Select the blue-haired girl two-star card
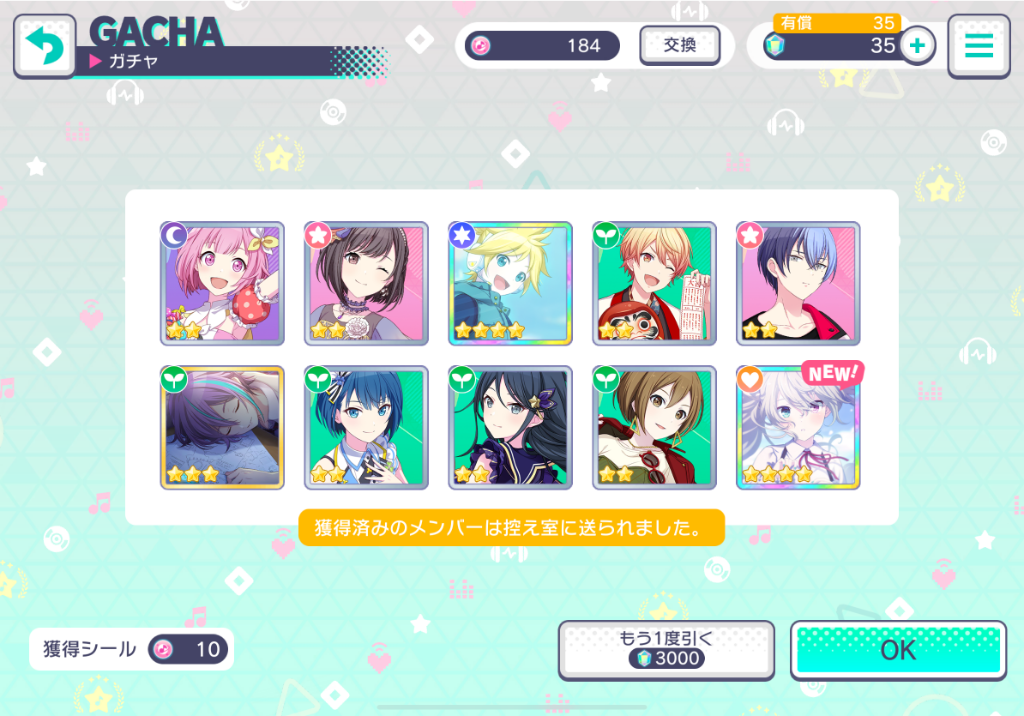1024x716 pixels. pyautogui.click(x=366, y=427)
